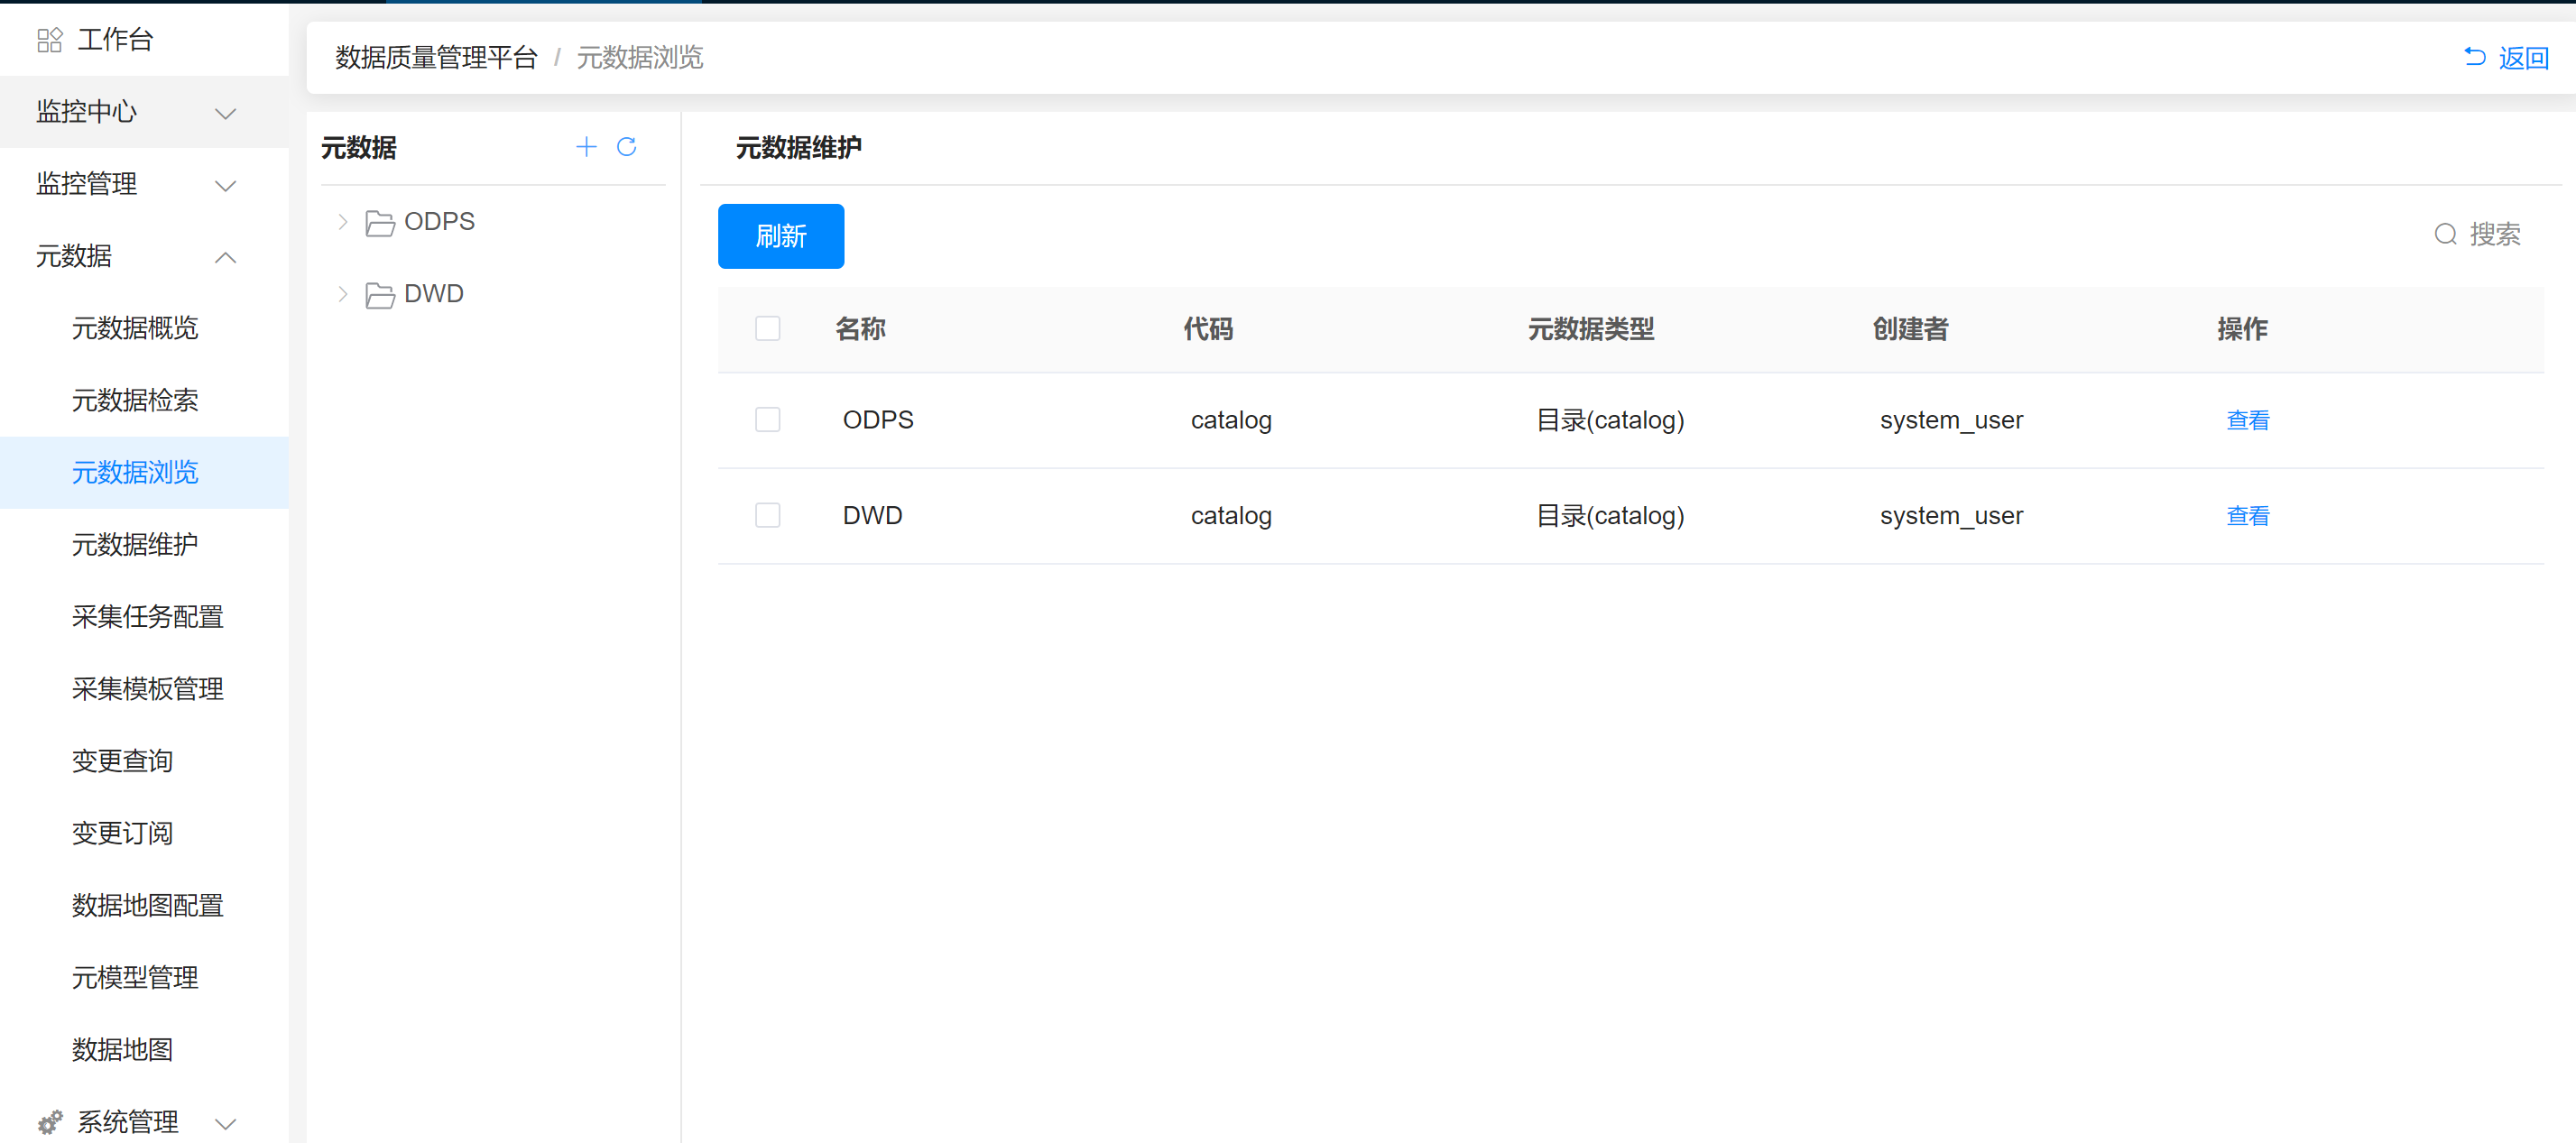The width and height of the screenshot is (2576, 1143).
Task: Click 元数据浏览 breadcrumb text
Action: click(x=640, y=58)
